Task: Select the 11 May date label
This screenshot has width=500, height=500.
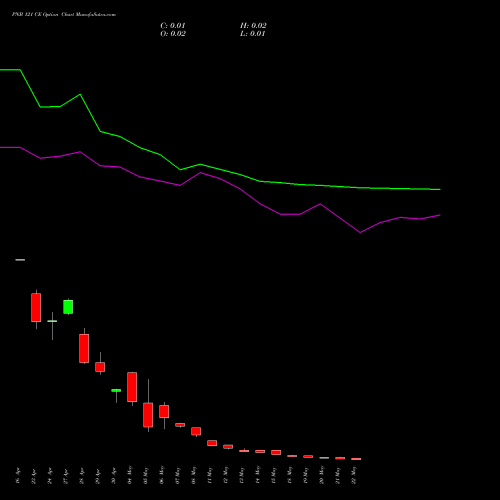Action: click(210, 476)
